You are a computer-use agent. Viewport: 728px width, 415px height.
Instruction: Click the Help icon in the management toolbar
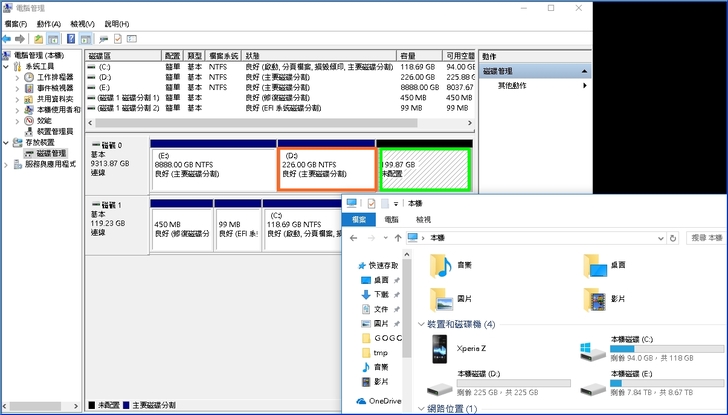point(71,38)
